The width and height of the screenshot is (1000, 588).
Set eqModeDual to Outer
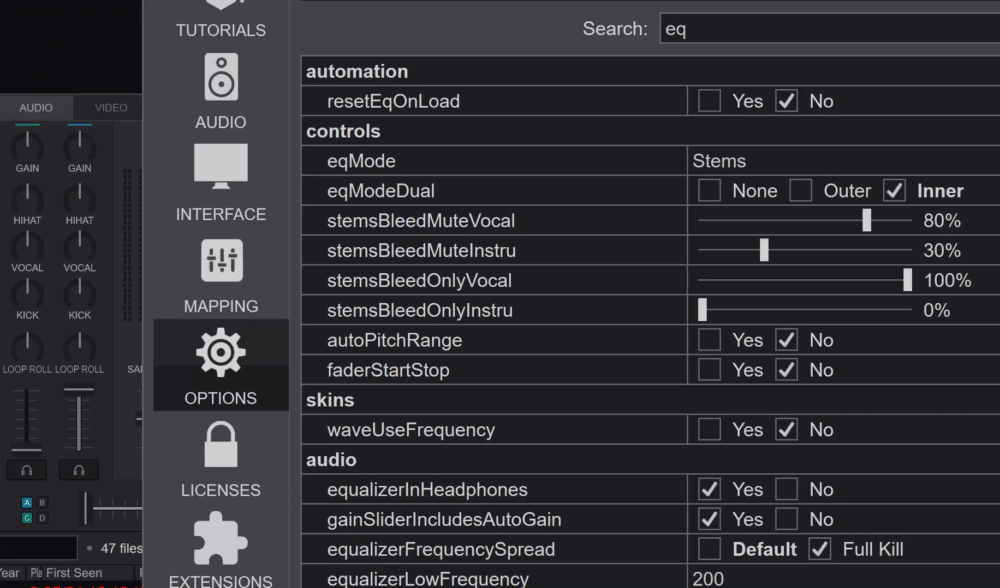pyautogui.click(x=801, y=191)
